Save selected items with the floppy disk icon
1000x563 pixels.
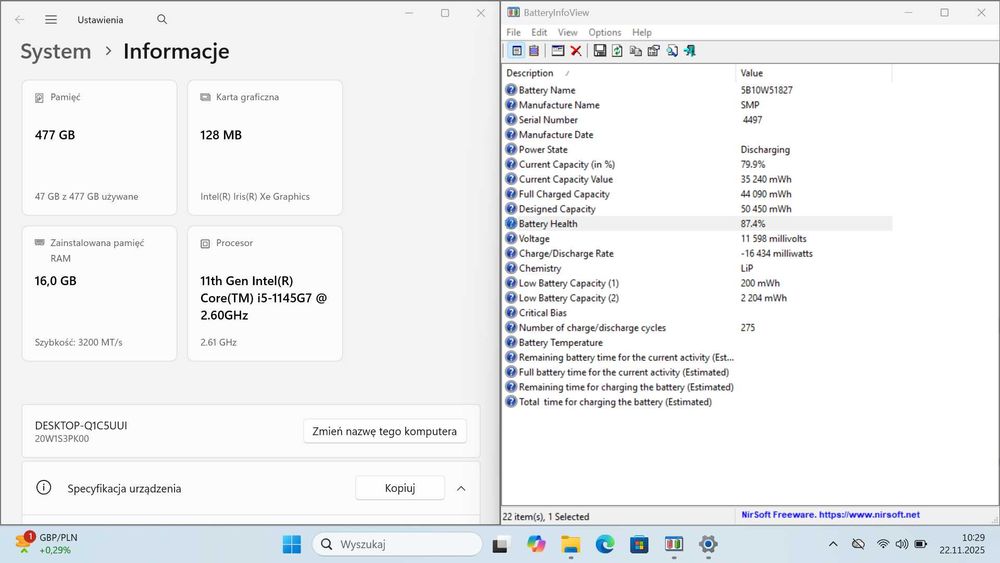[599, 51]
